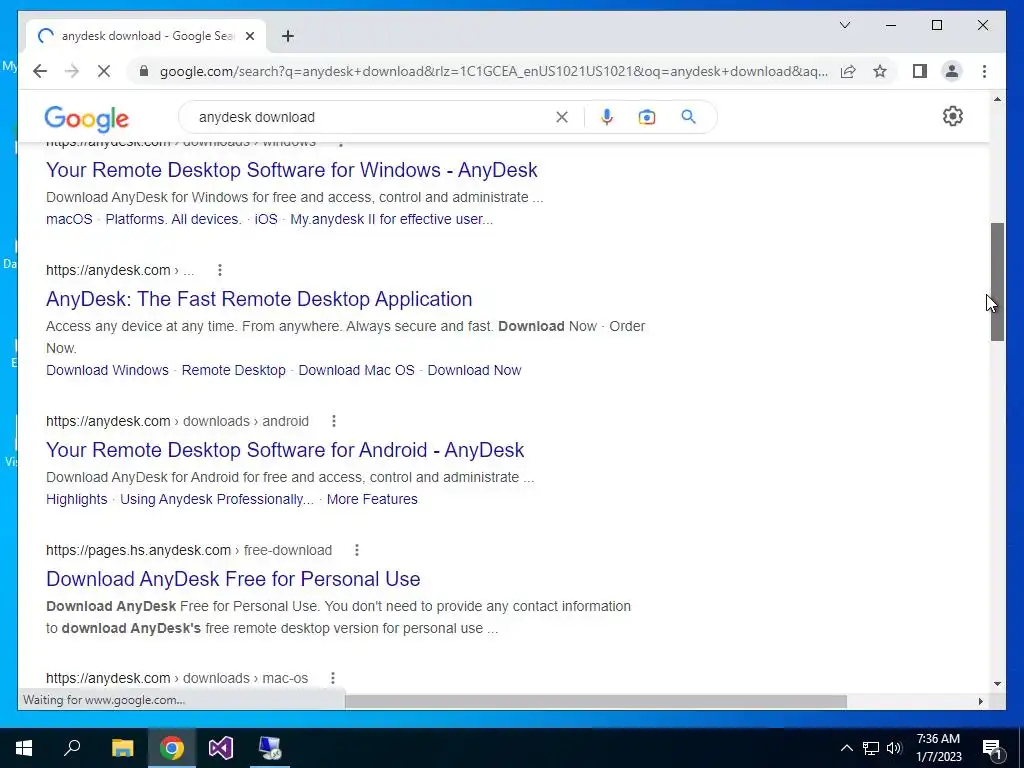Screen dimensions: 1024x768
Task: Open more options beside https://anydesk.com › ...
Action: coord(220,270)
